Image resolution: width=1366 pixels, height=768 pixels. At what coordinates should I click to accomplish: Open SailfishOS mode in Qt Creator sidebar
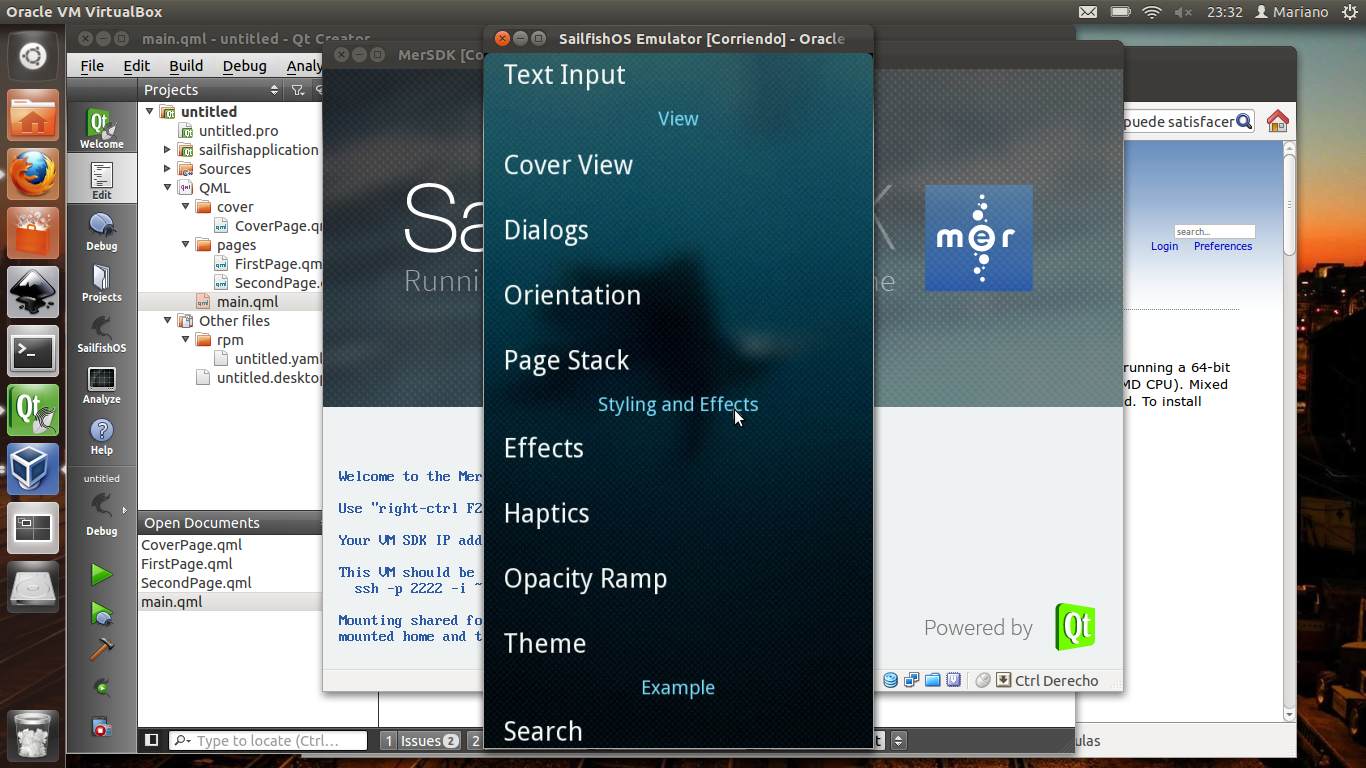[102, 334]
